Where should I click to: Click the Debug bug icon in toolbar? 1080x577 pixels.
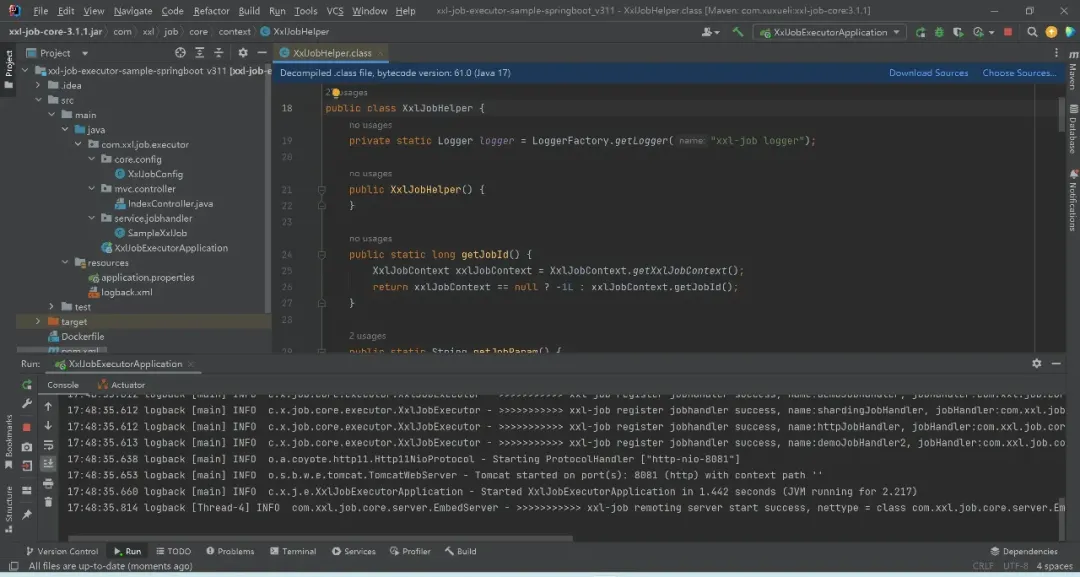click(x=938, y=32)
